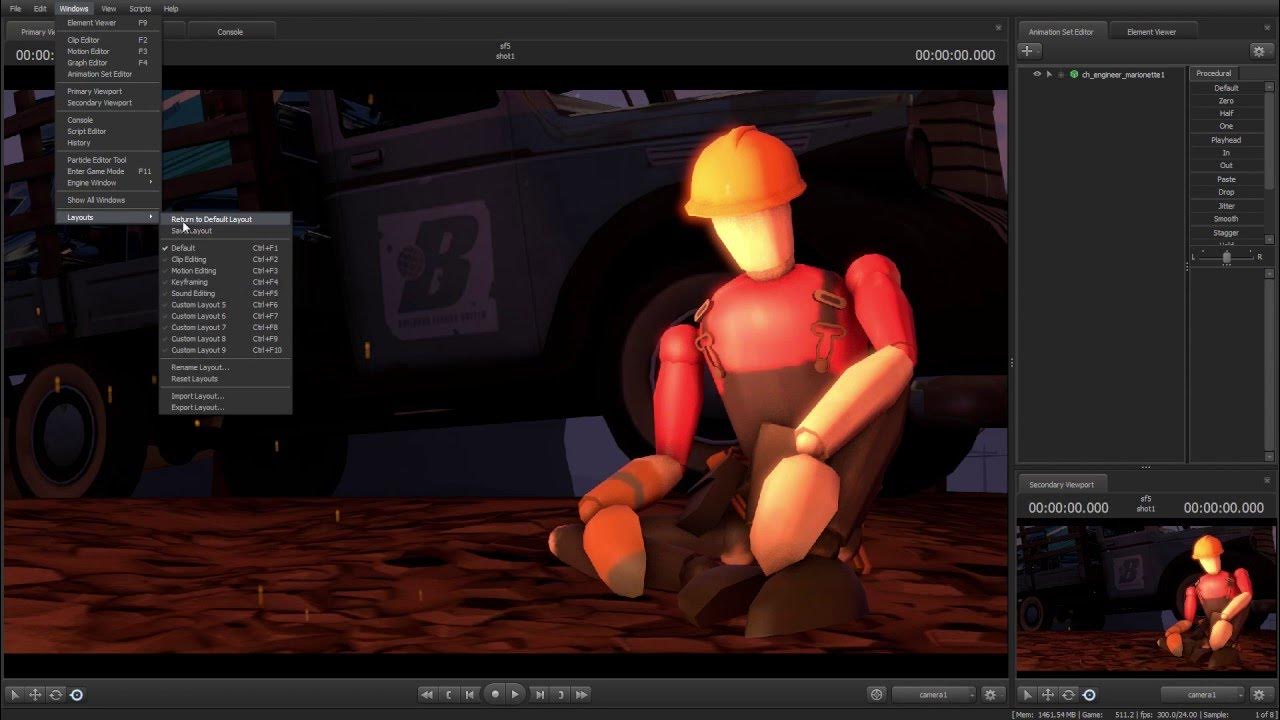Step back one frame in playback controls
Image resolution: width=1280 pixels, height=720 pixels.
[x=470, y=694]
